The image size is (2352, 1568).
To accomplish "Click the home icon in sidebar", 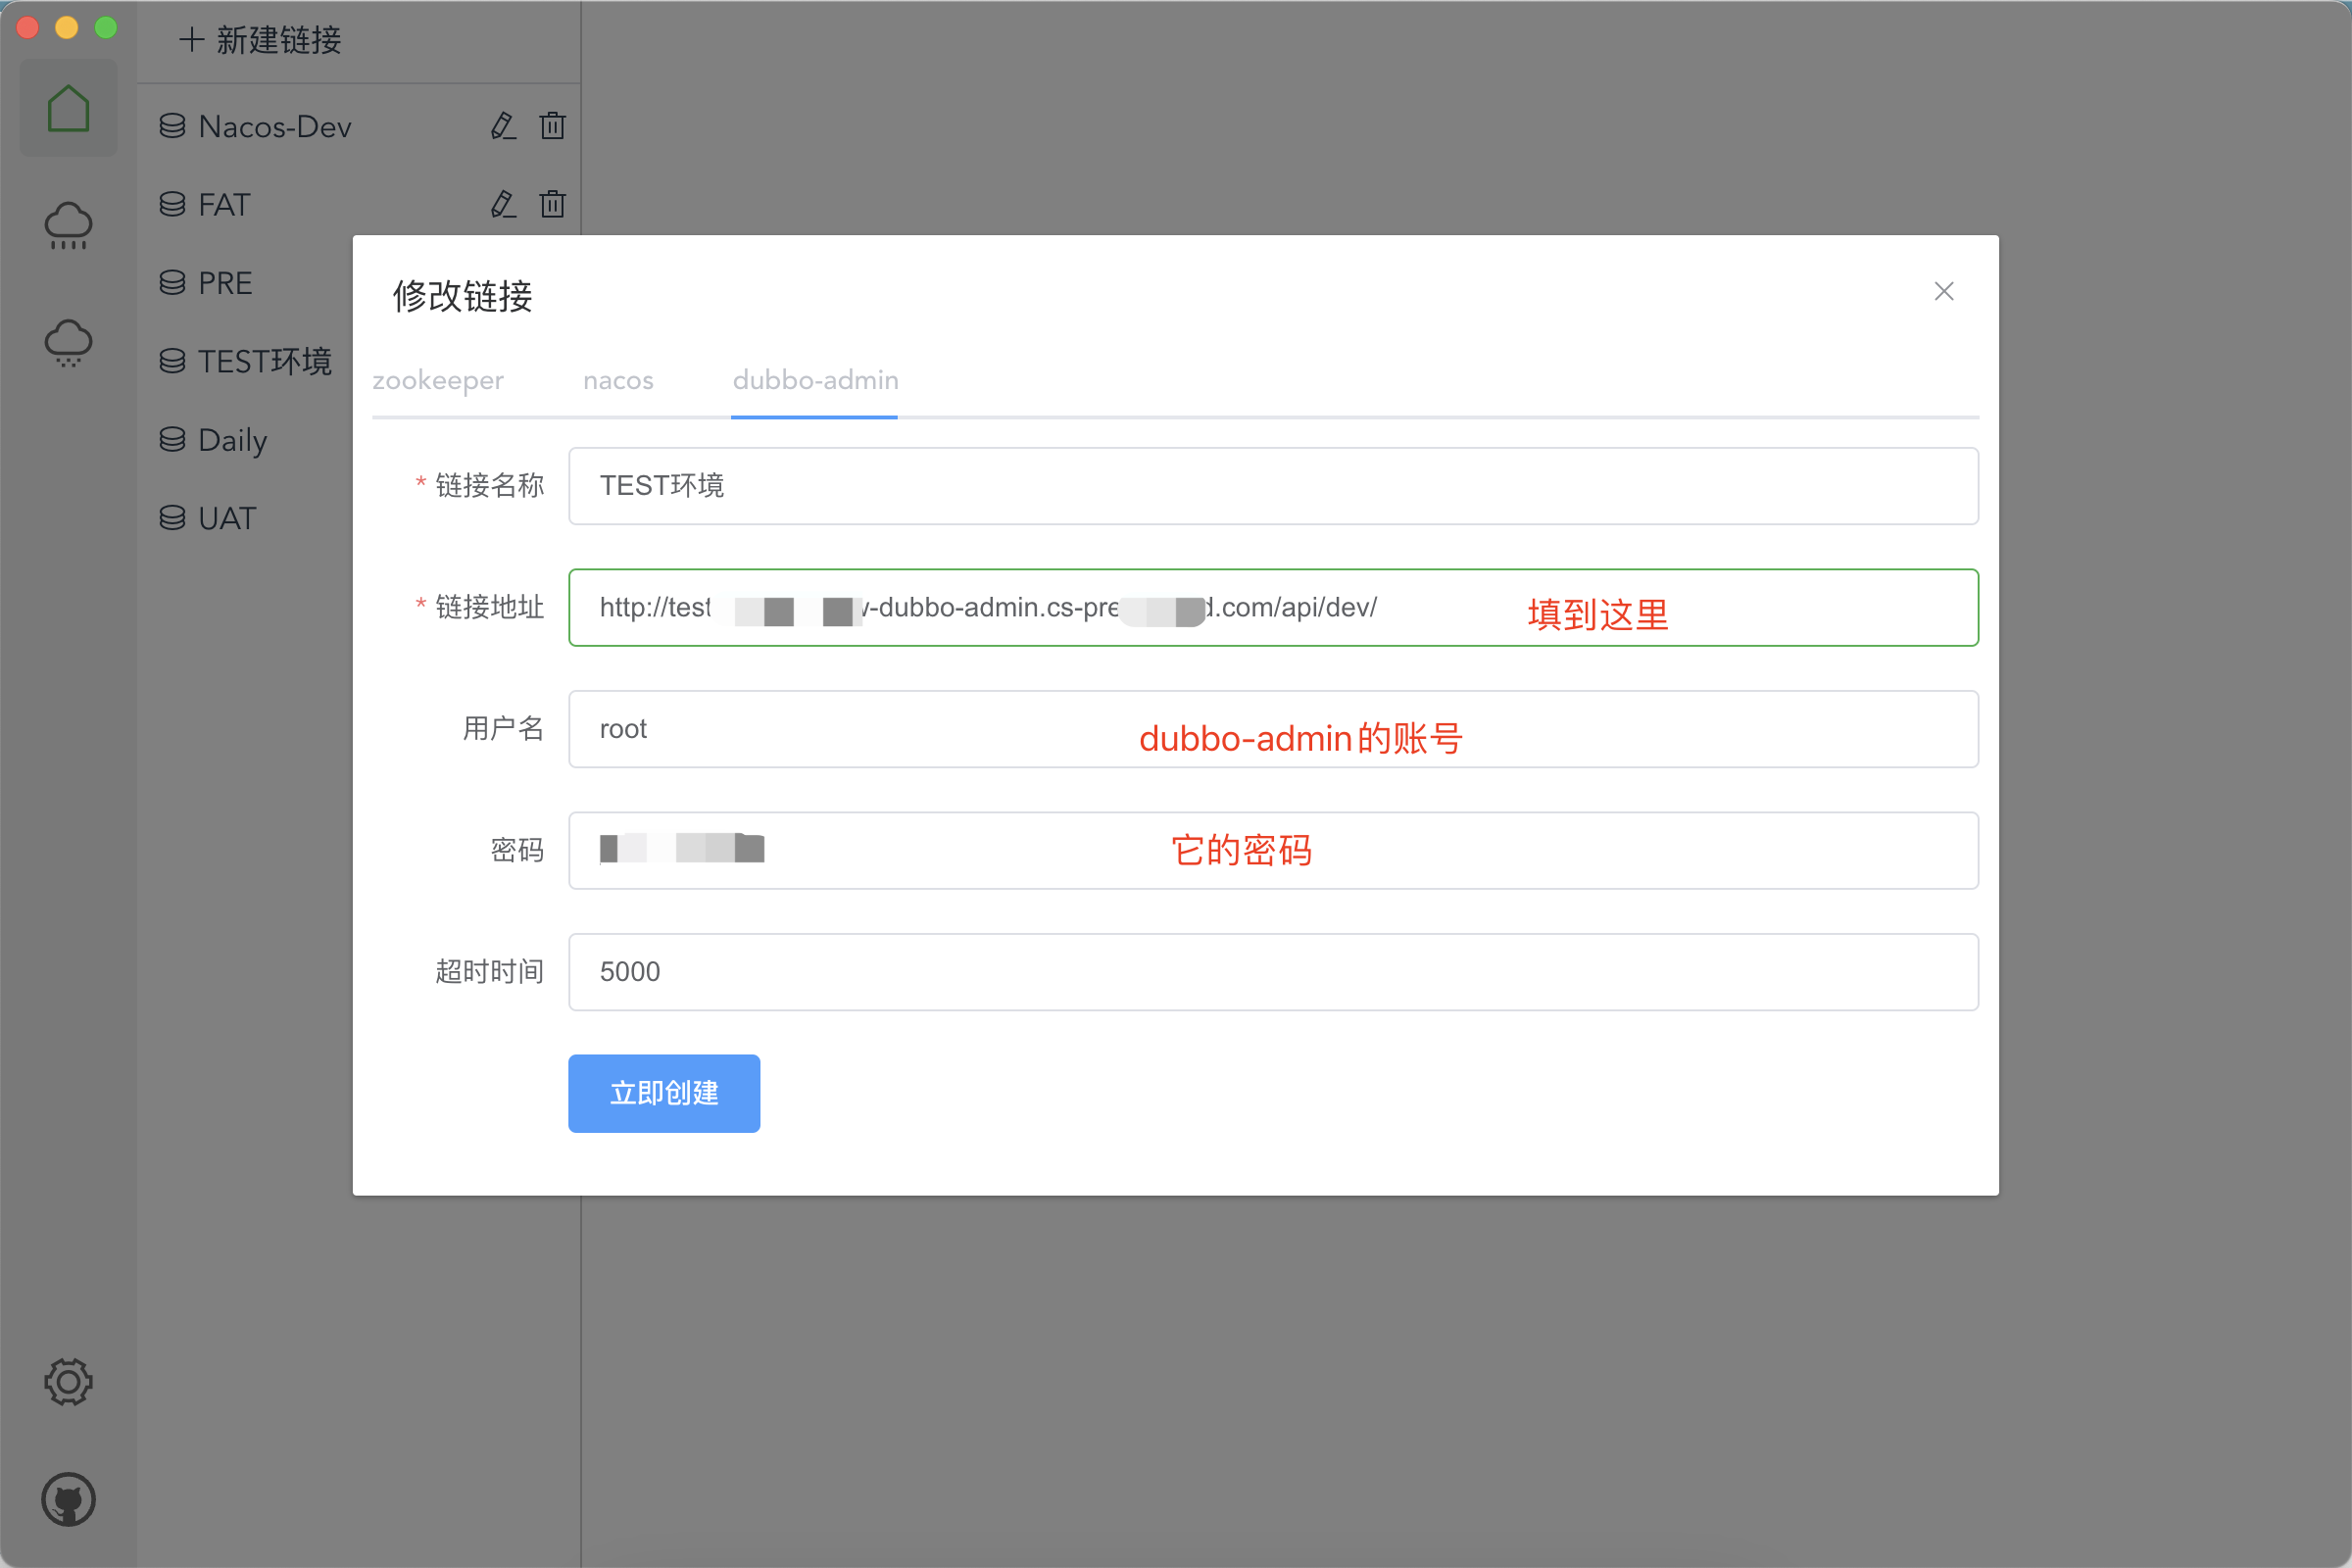I will (x=68, y=108).
